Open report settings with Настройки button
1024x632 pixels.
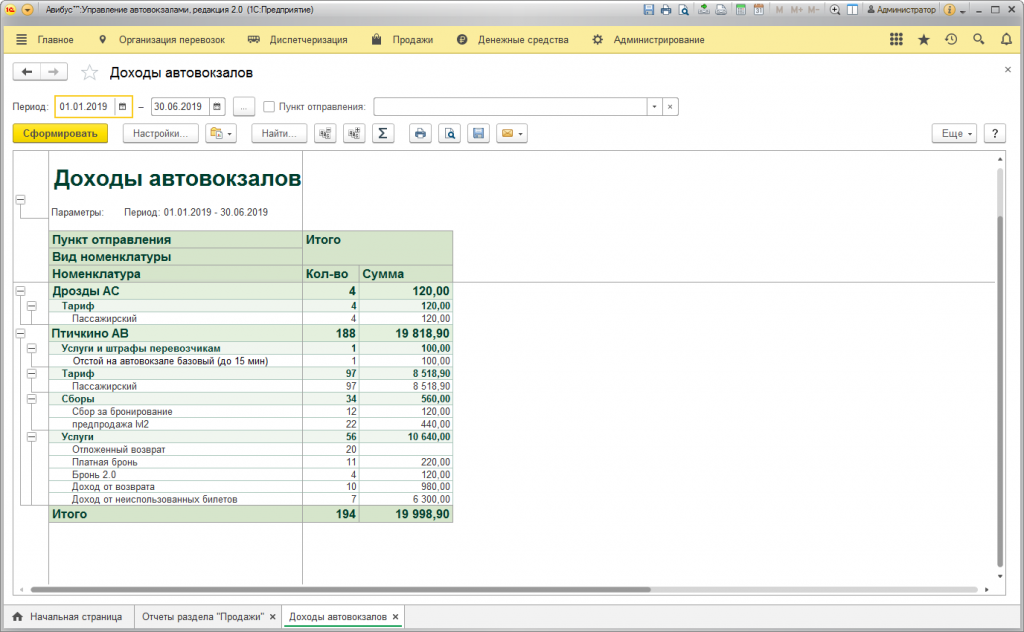click(x=161, y=133)
